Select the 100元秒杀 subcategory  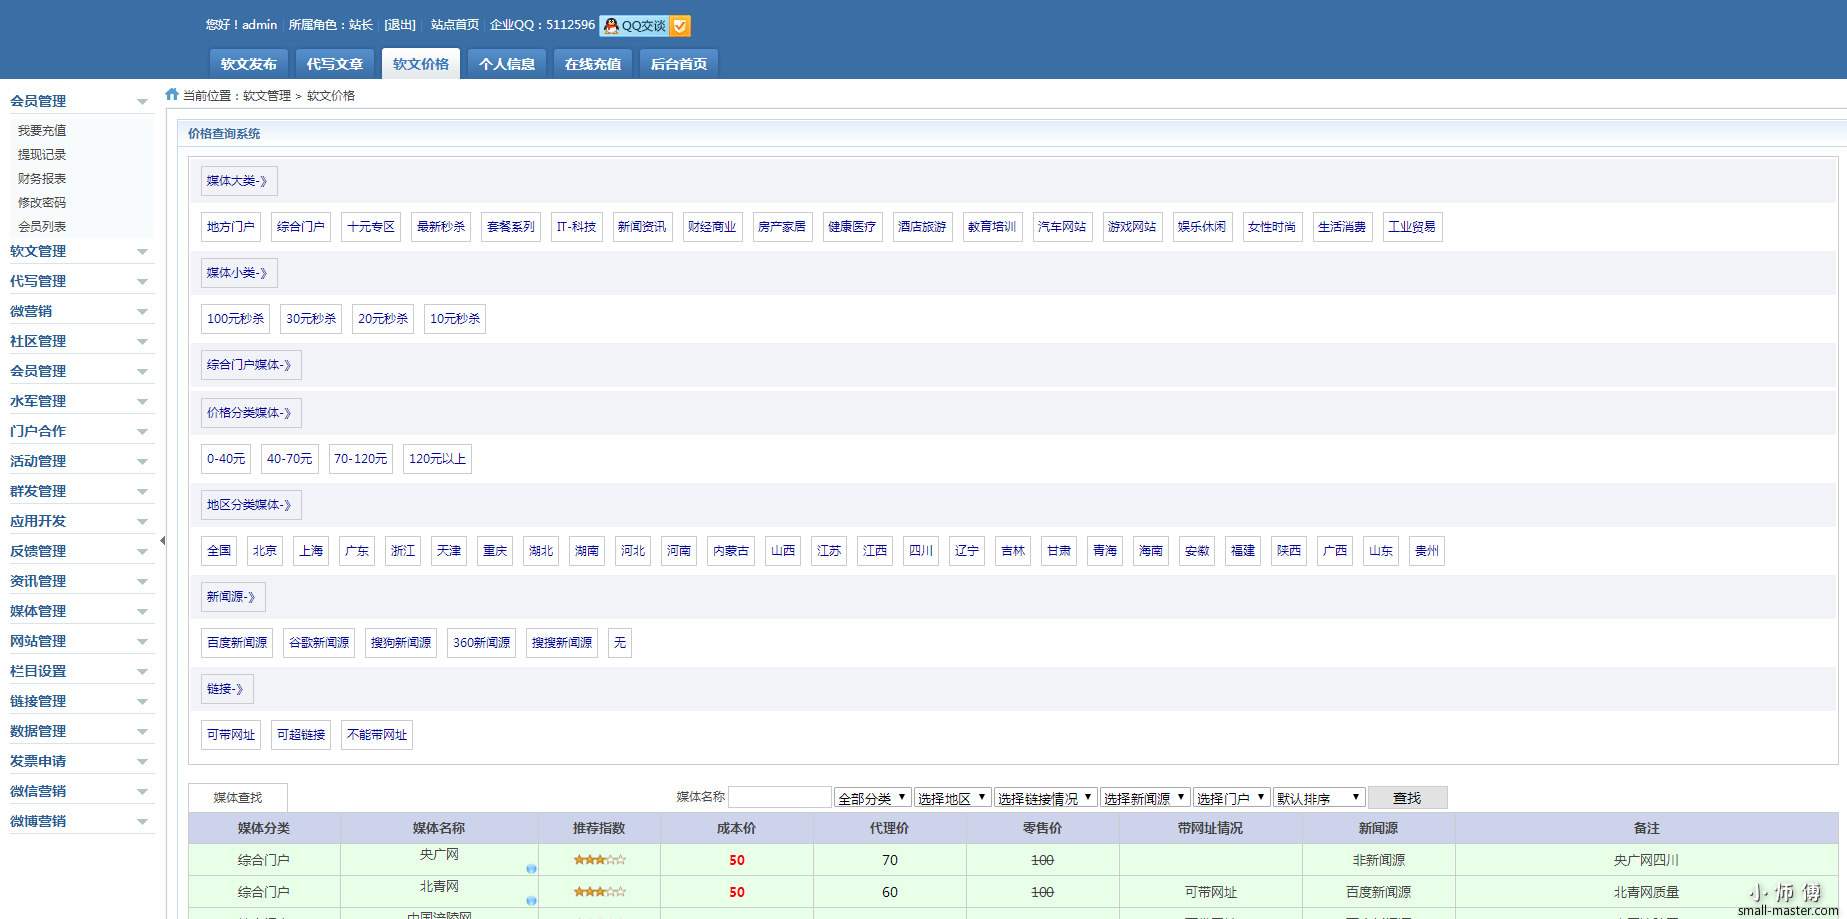point(236,319)
